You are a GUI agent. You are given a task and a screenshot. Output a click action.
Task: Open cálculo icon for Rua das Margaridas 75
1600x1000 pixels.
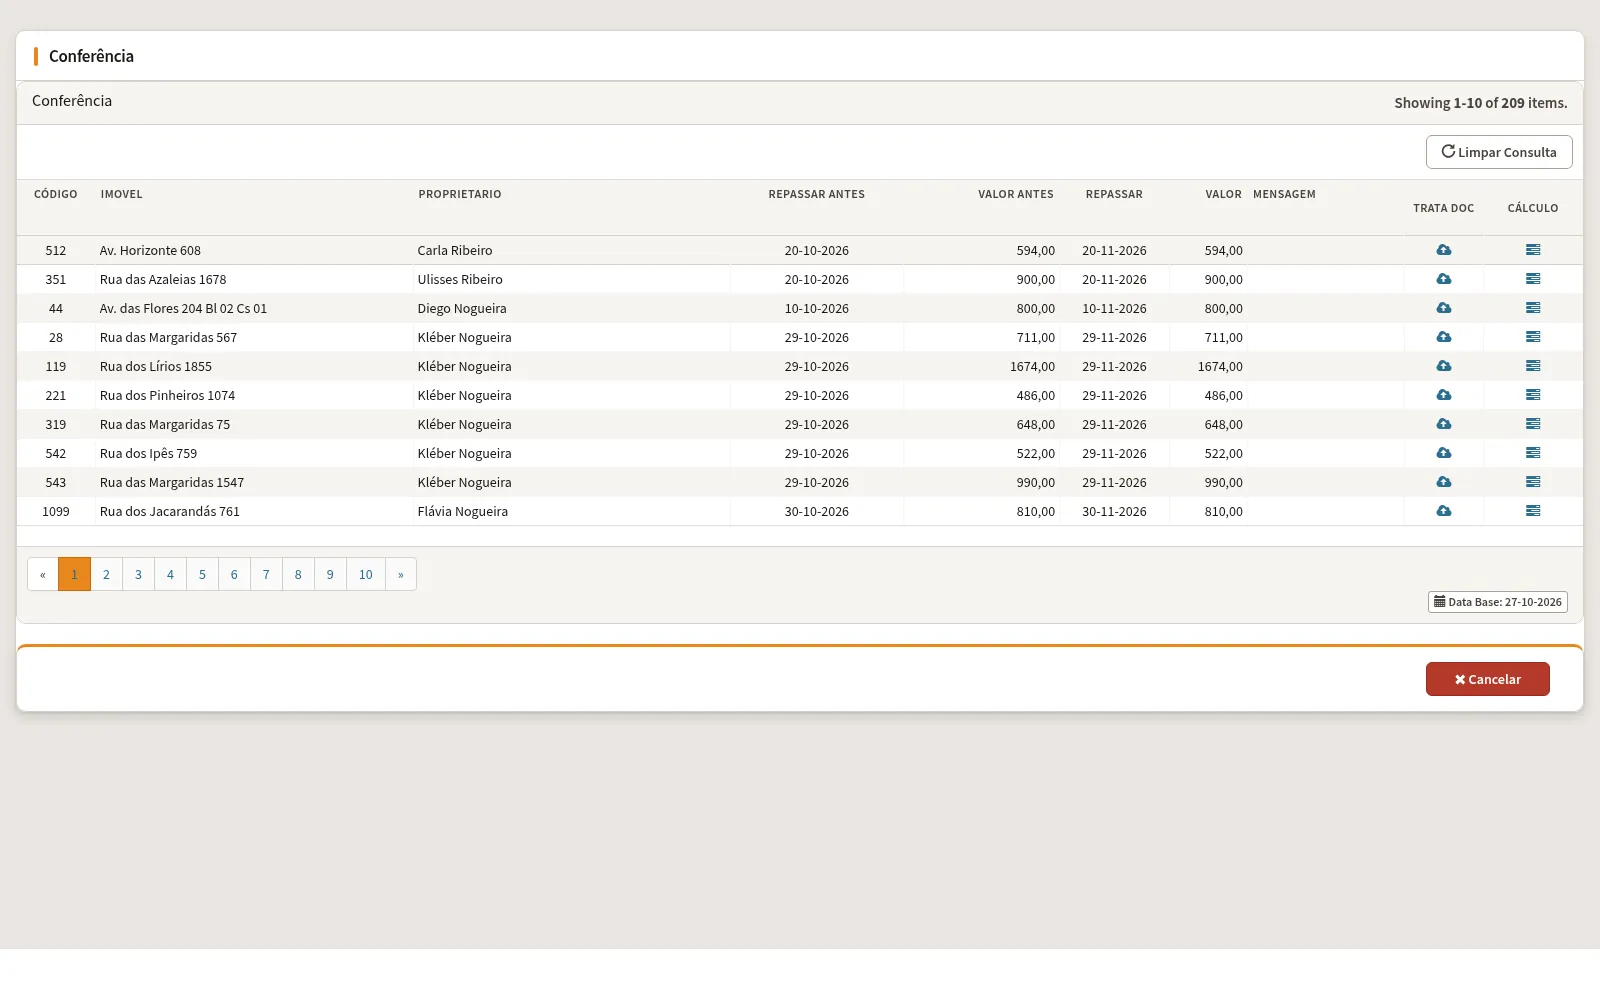point(1533,424)
